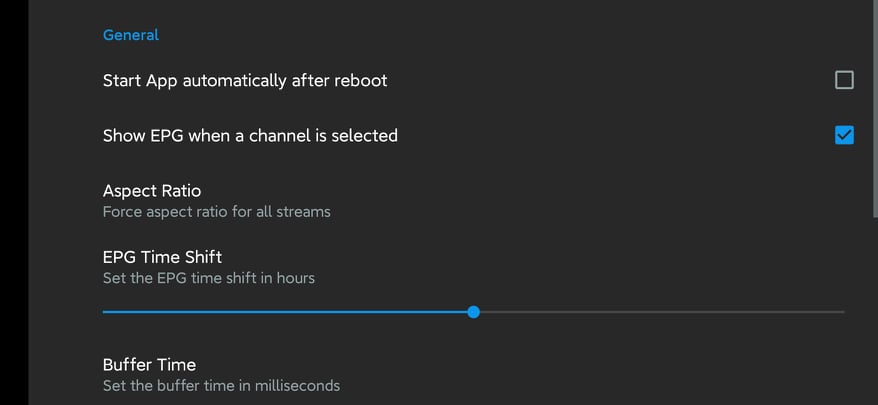Screen dimensions: 878x405
Task: Open the Buffer Time setting
Action: 149,364
